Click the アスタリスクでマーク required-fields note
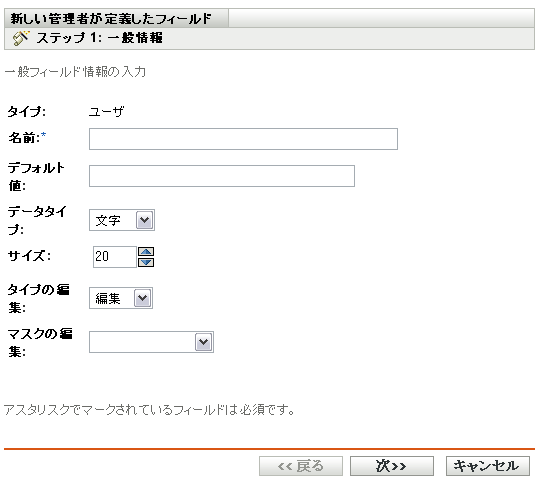Screen dimensions: 553x487 [x=149, y=410]
